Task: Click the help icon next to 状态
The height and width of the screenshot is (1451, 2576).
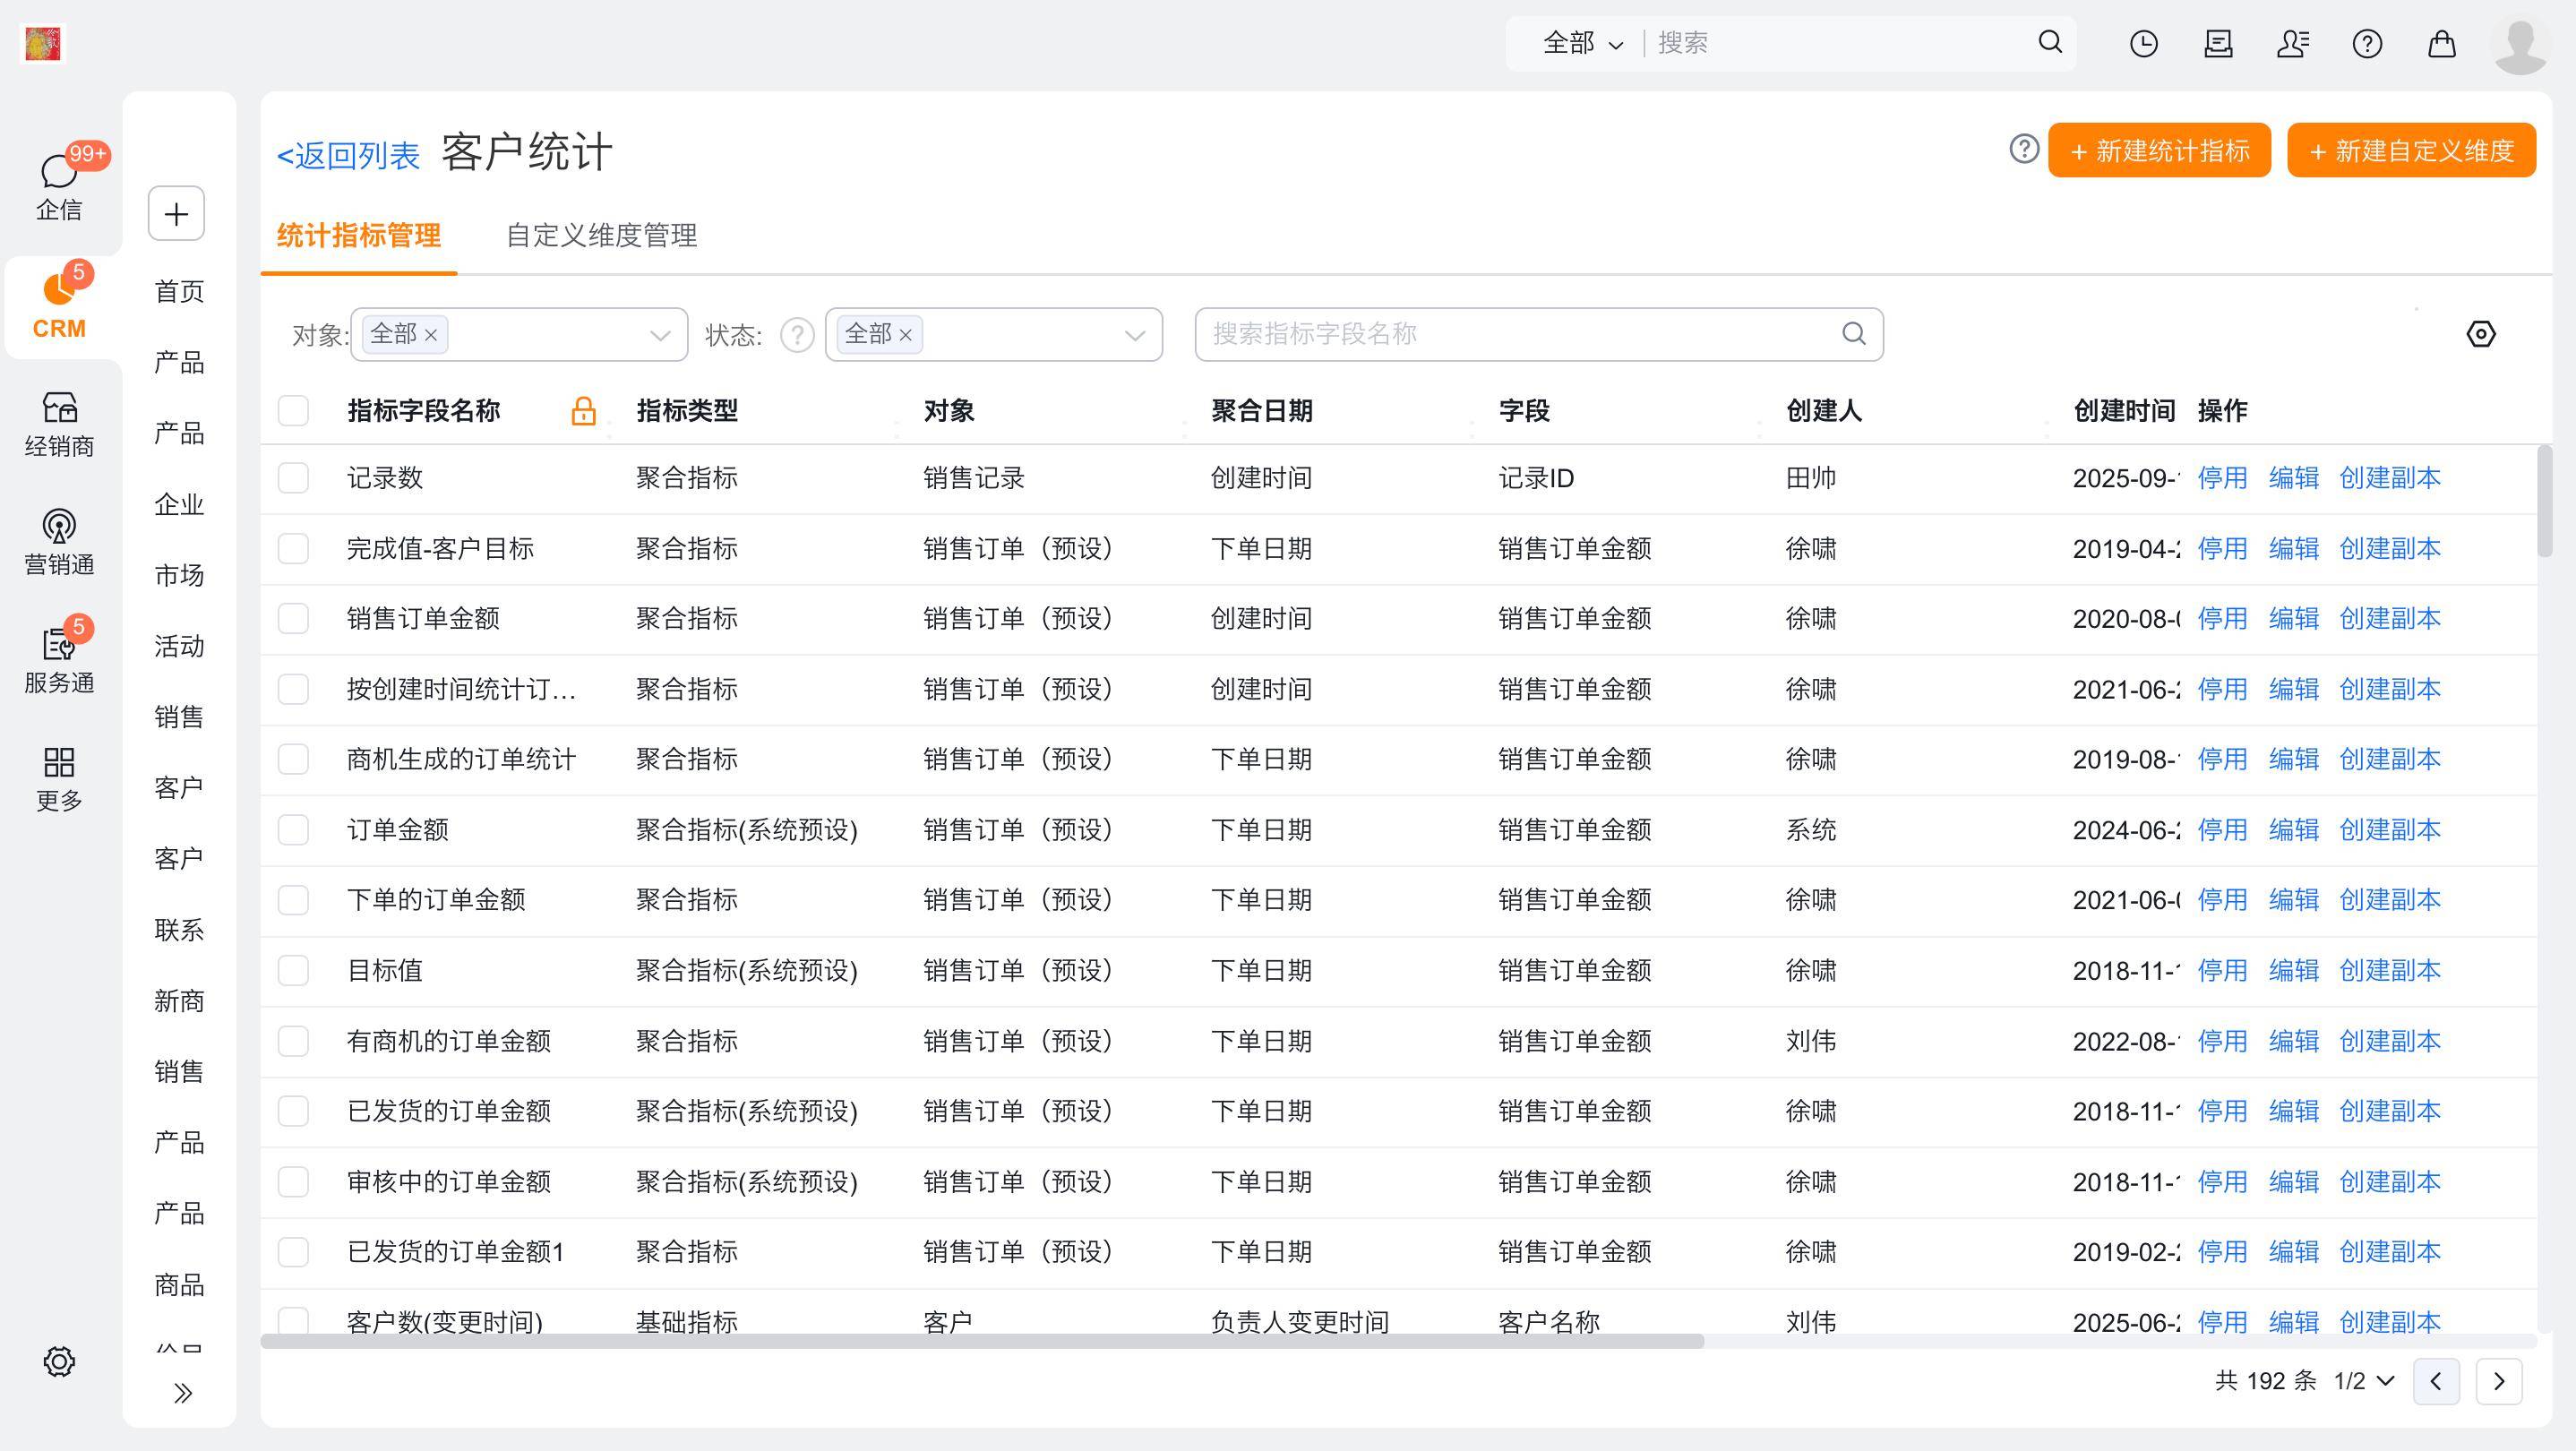Action: click(x=797, y=335)
